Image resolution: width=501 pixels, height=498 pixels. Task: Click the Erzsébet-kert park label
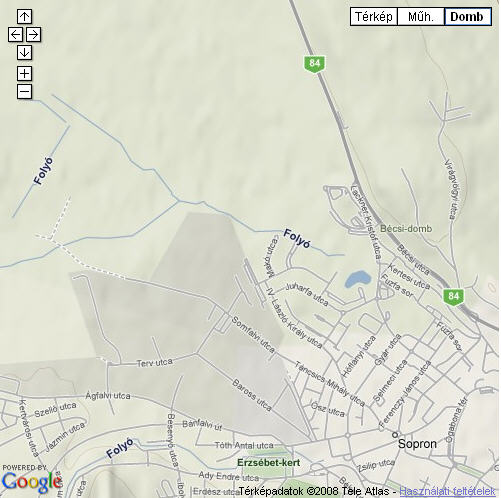pyautogui.click(x=268, y=463)
